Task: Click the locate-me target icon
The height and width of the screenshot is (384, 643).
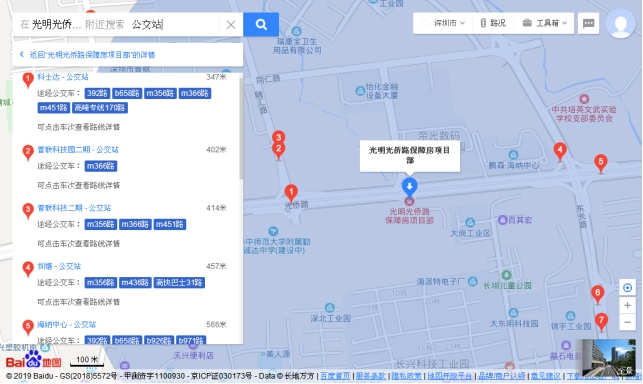Action: [627, 288]
